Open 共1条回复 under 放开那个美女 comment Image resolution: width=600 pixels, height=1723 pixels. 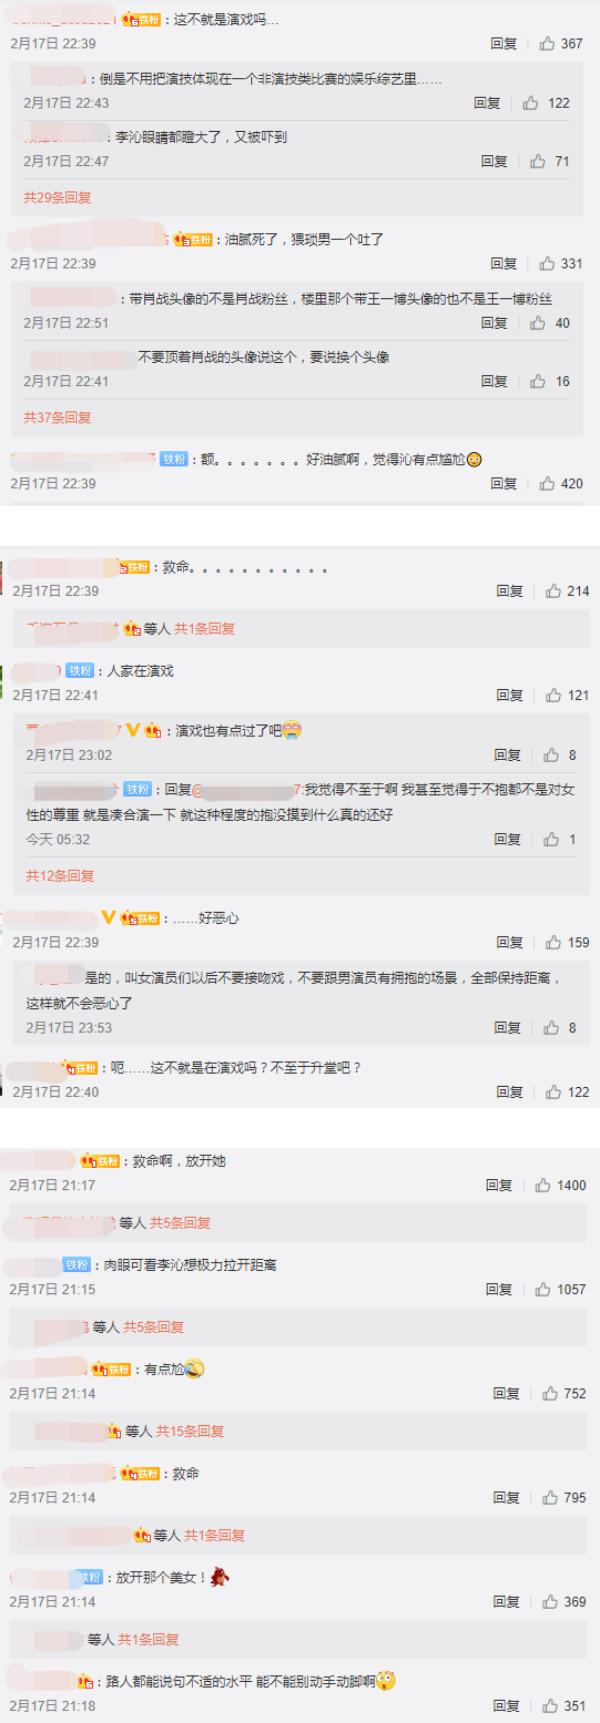(148, 1639)
